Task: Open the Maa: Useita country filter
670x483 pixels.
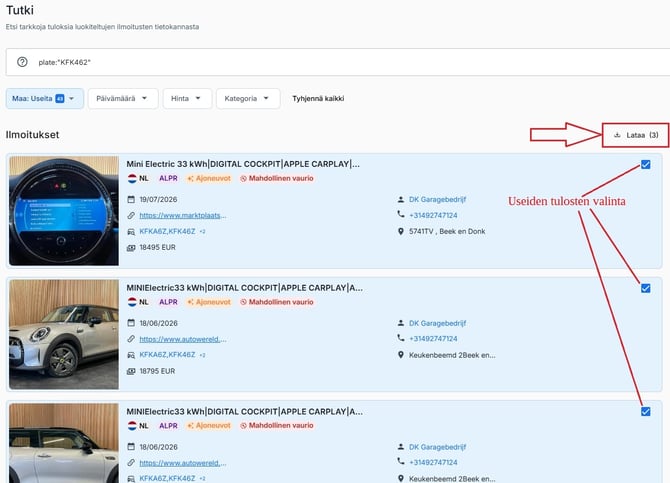Action: [44, 98]
